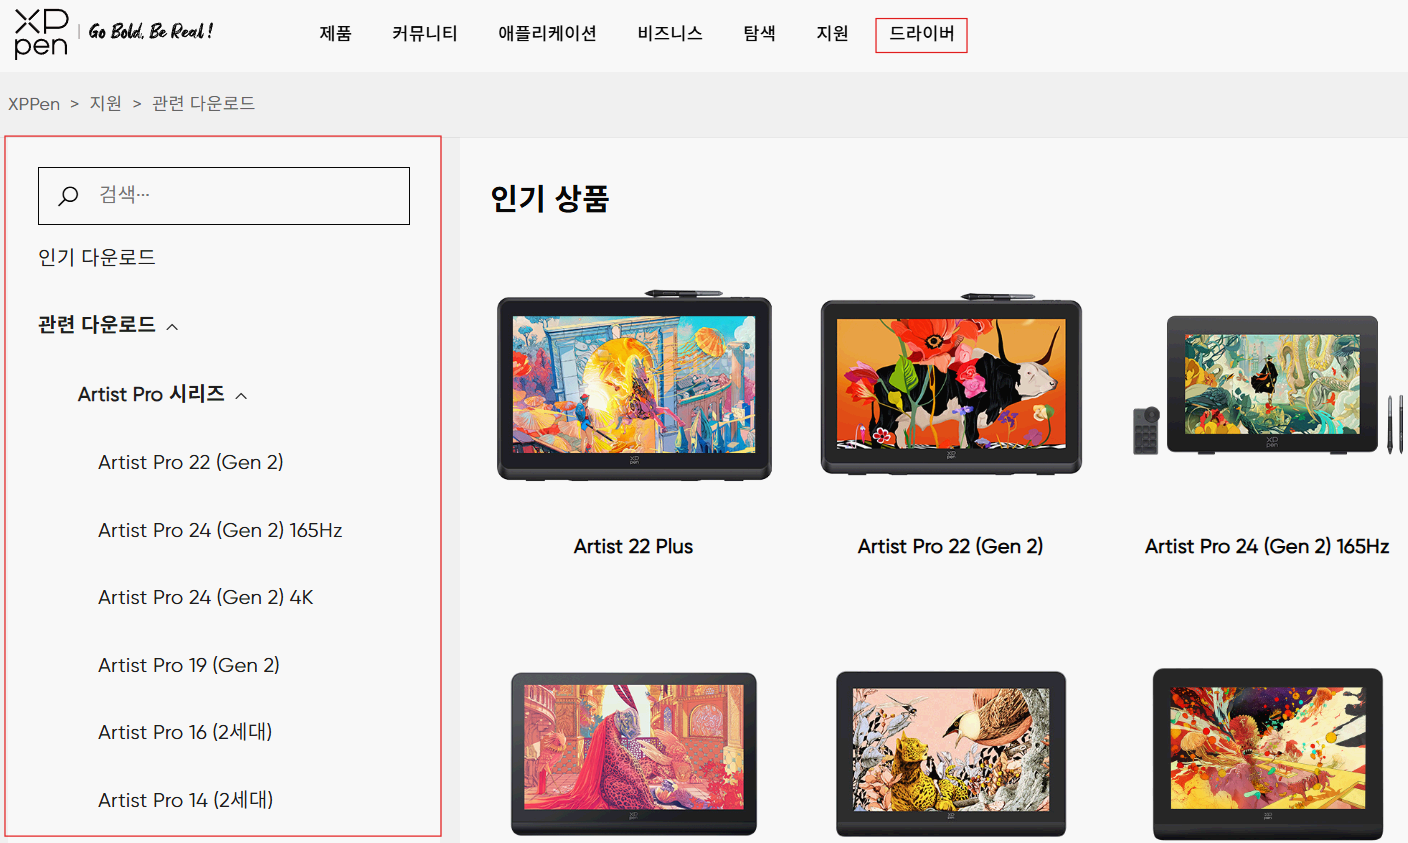The image size is (1408, 843).
Task: Select Artist Pro 14 (2세대) in sidebar
Action: [x=186, y=800]
